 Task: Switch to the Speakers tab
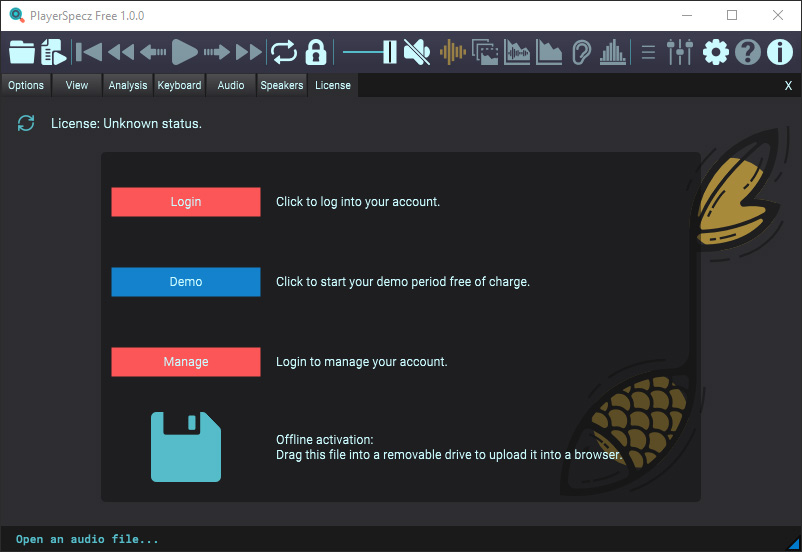(282, 85)
